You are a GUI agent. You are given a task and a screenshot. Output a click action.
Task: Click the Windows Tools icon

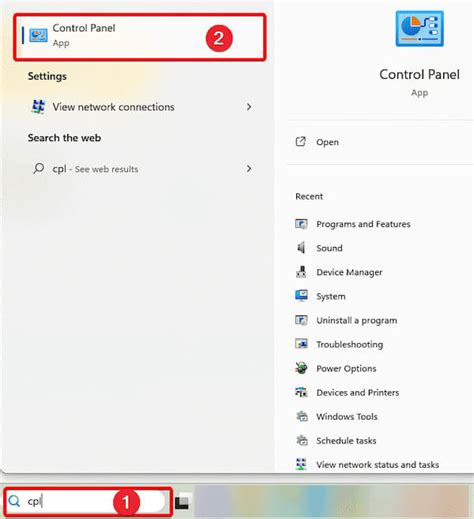point(302,416)
